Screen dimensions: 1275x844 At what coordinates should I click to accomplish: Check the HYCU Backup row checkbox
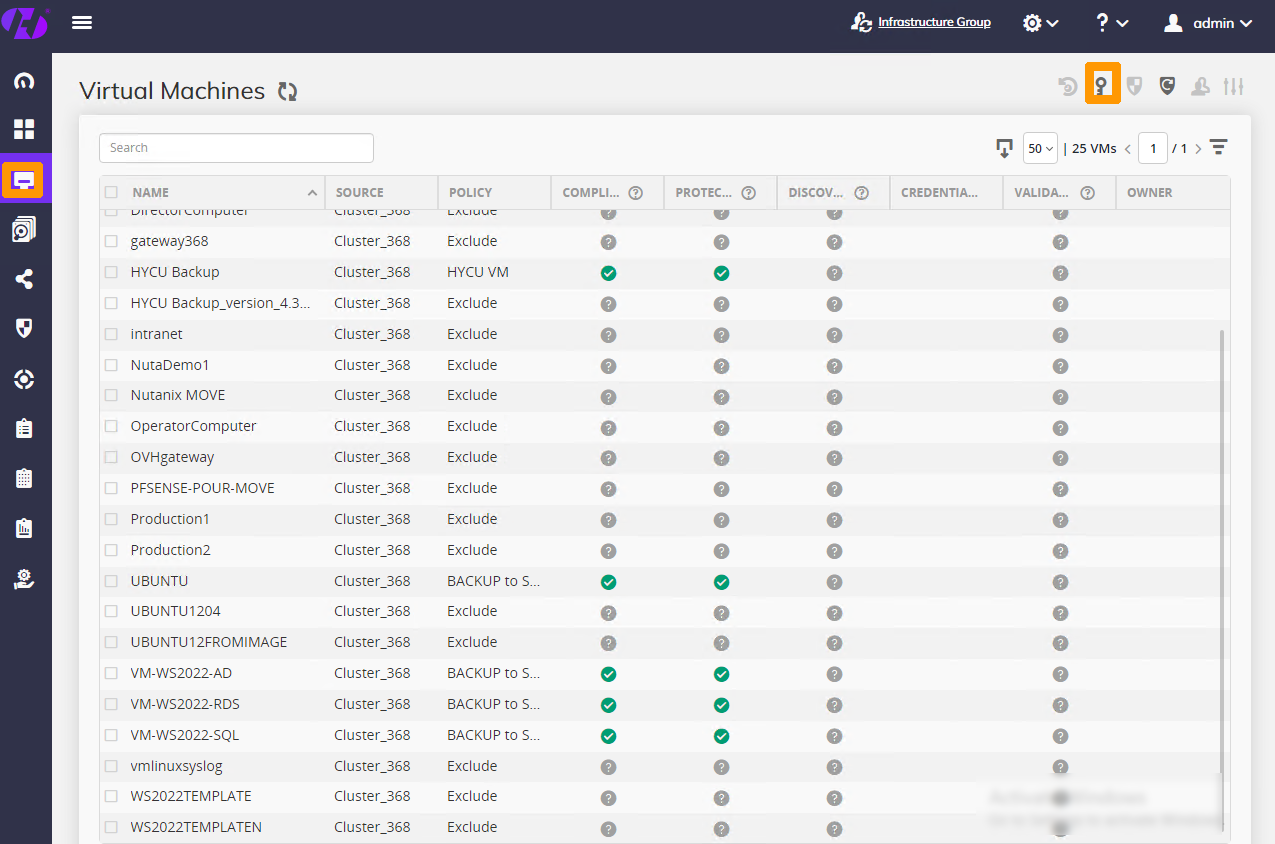coord(111,272)
